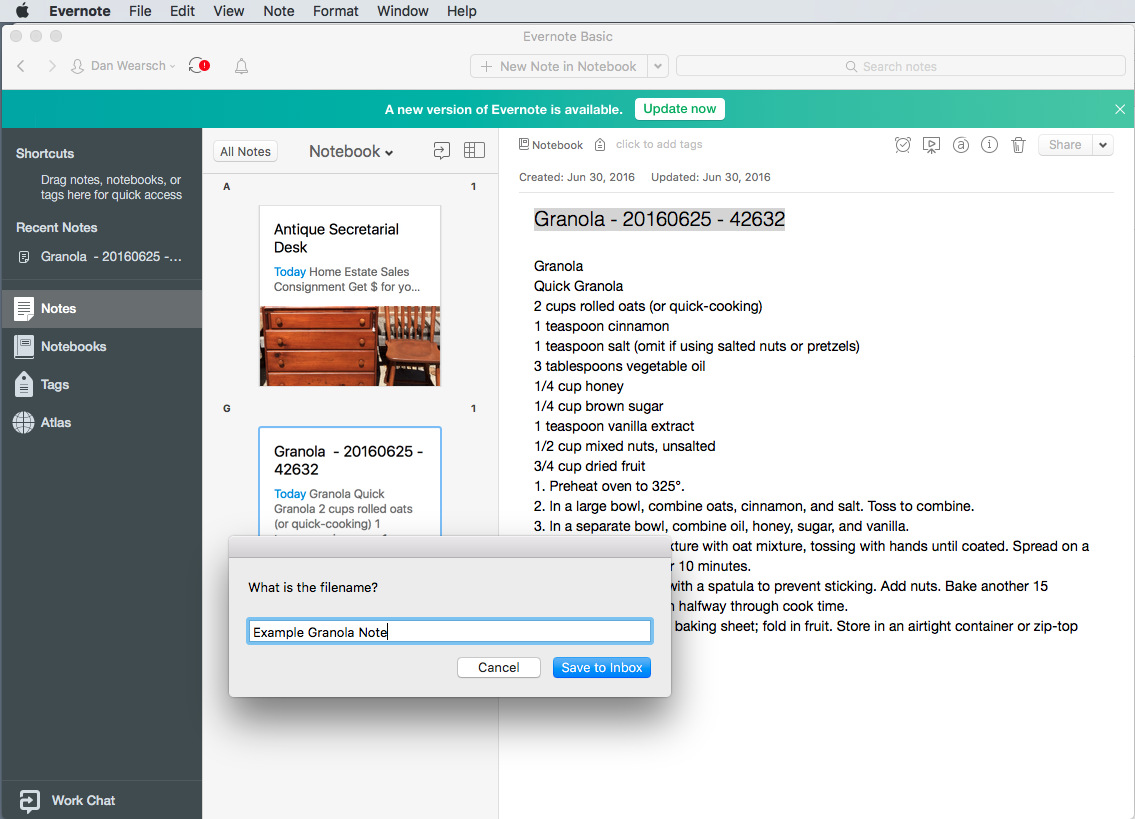Cancel the filename dialog
The height and width of the screenshot is (819, 1135).
499,668
